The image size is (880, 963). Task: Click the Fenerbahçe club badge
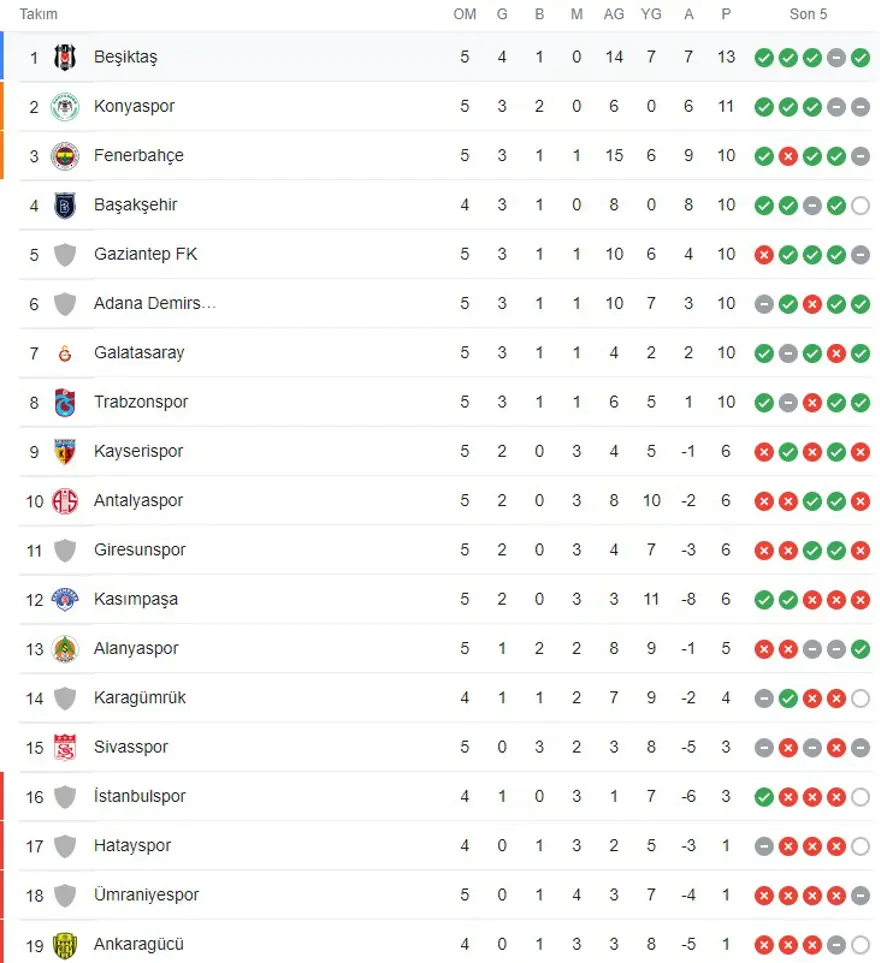pyautogui.click(x=65, y=156)
